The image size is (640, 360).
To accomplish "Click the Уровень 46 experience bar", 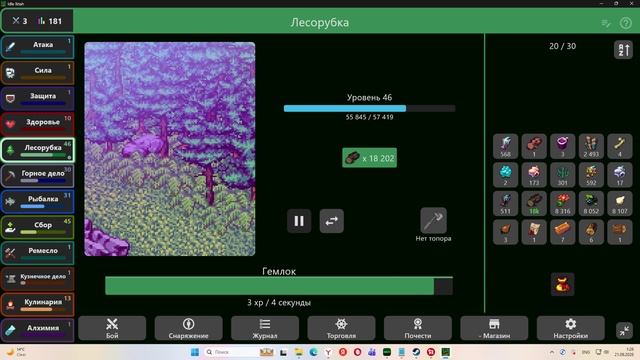I will [x=369, y=109].
